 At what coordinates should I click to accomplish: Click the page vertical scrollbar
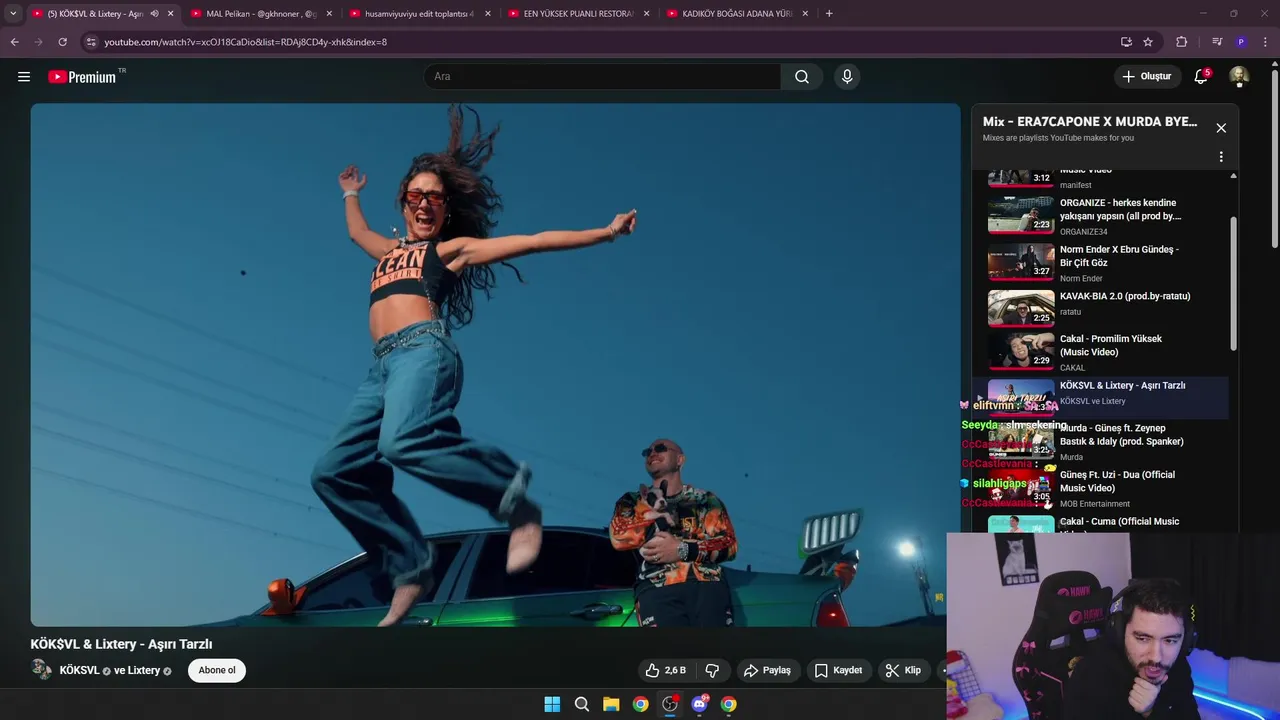coord(1275,158)
